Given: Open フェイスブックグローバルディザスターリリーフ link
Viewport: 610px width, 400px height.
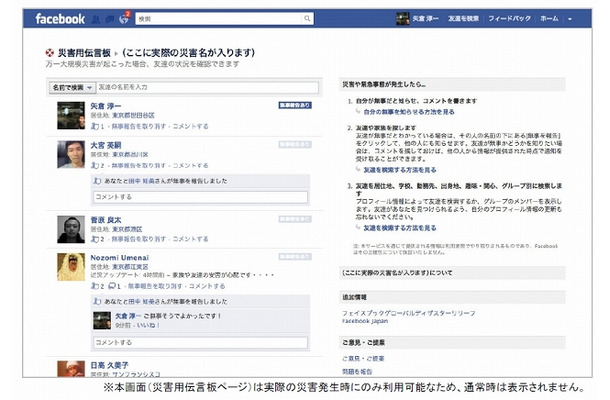Looking at the screenshot, I should (x=408, y=313).
